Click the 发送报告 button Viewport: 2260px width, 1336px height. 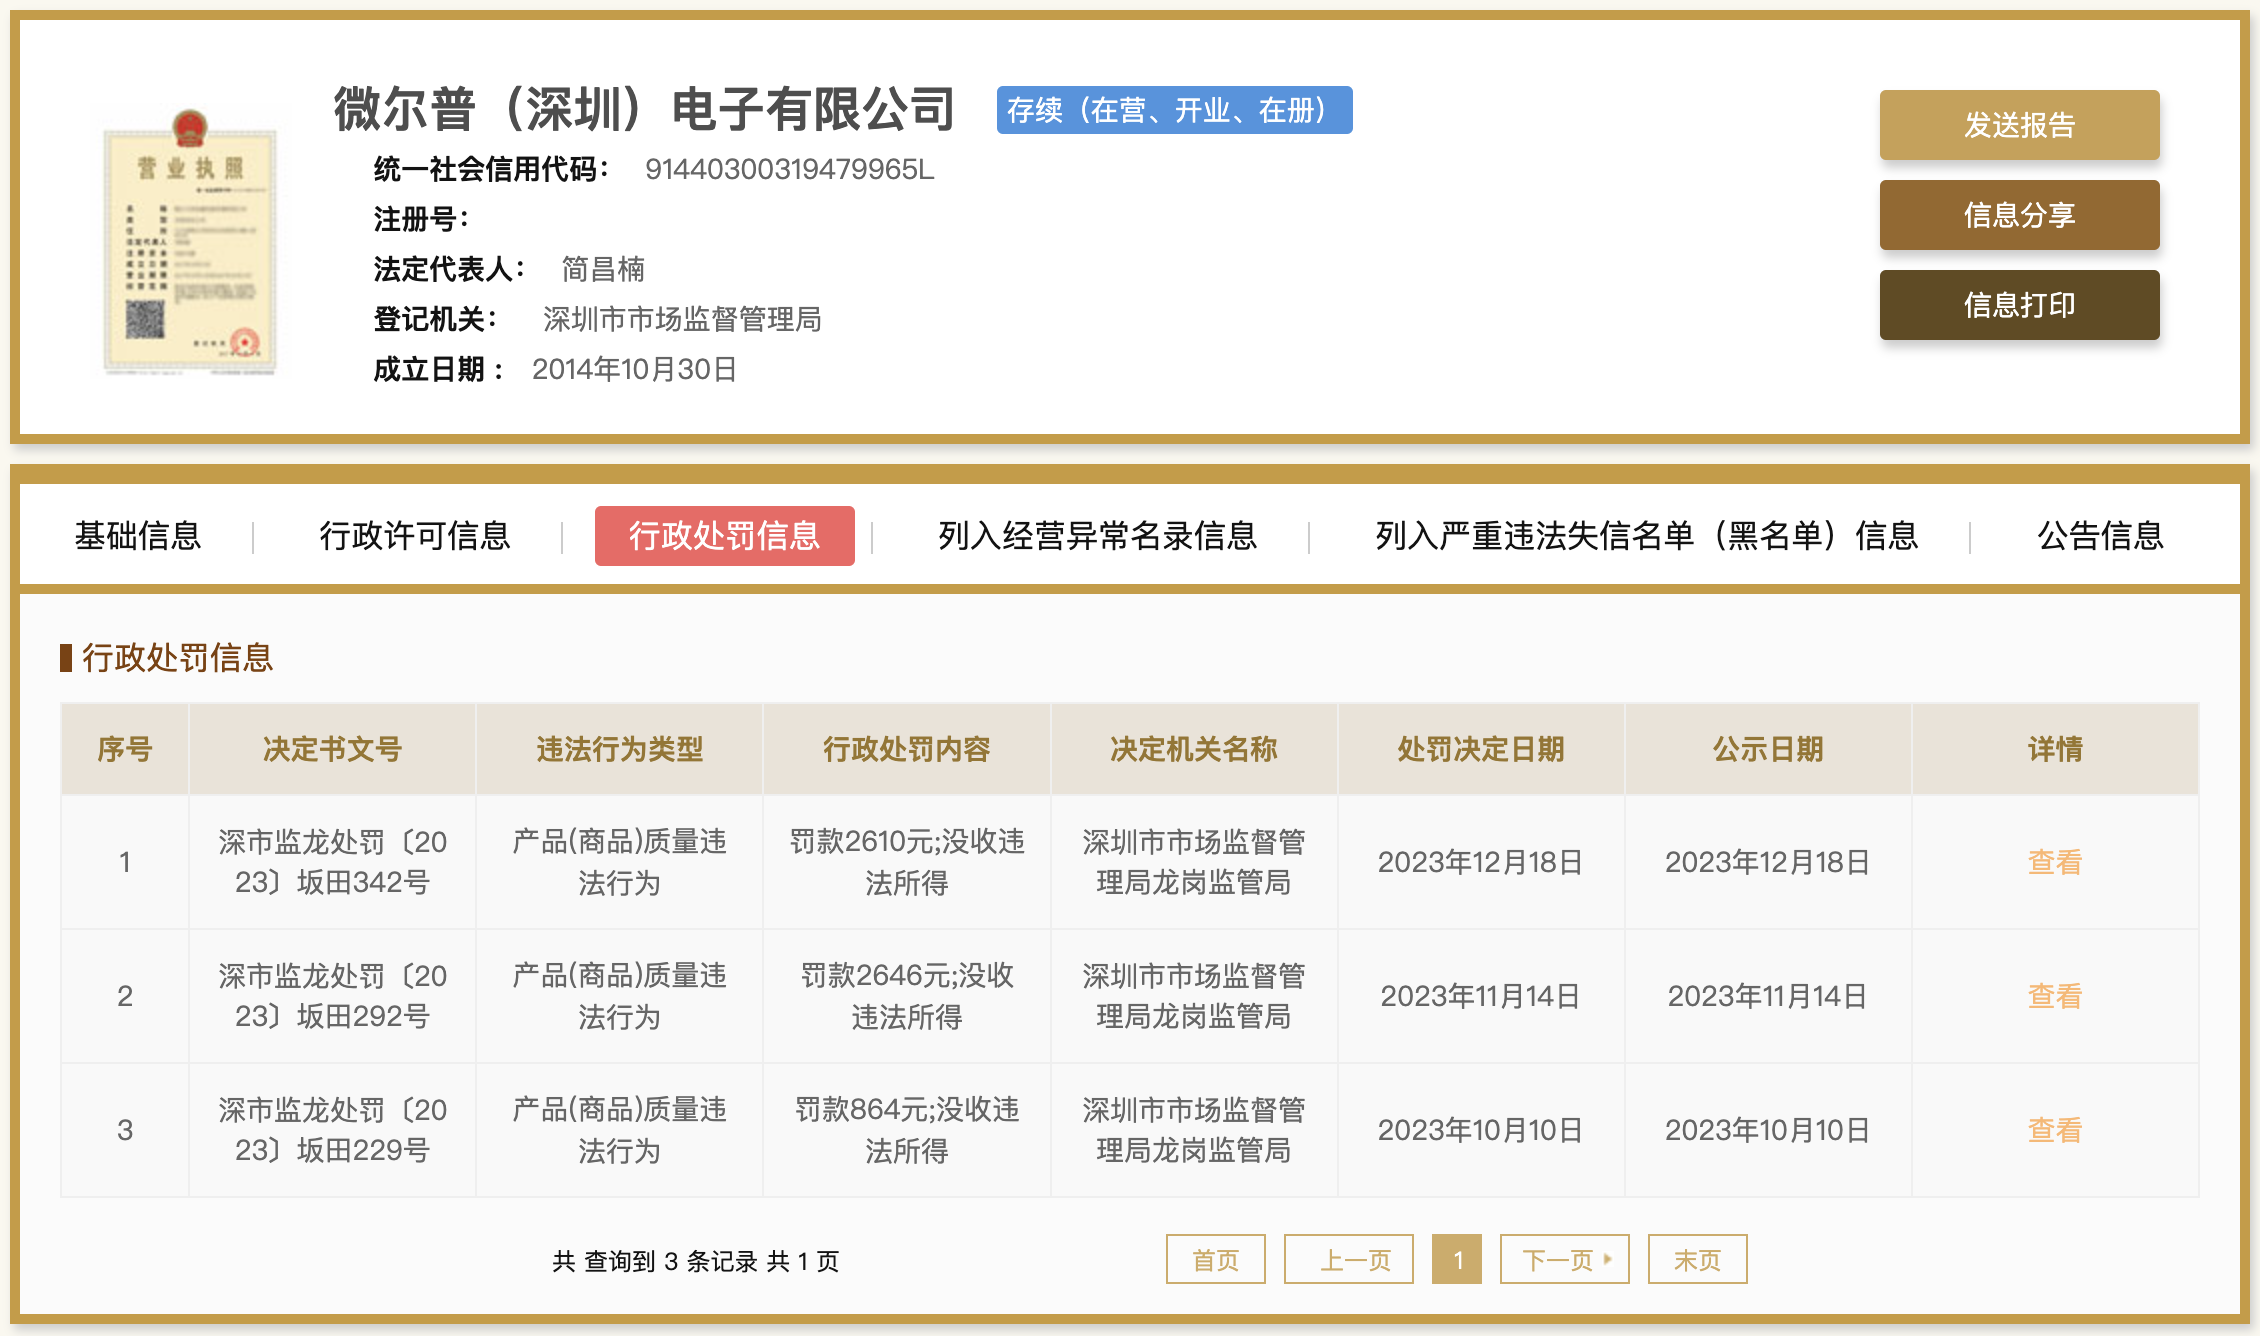coord(2018,125)
